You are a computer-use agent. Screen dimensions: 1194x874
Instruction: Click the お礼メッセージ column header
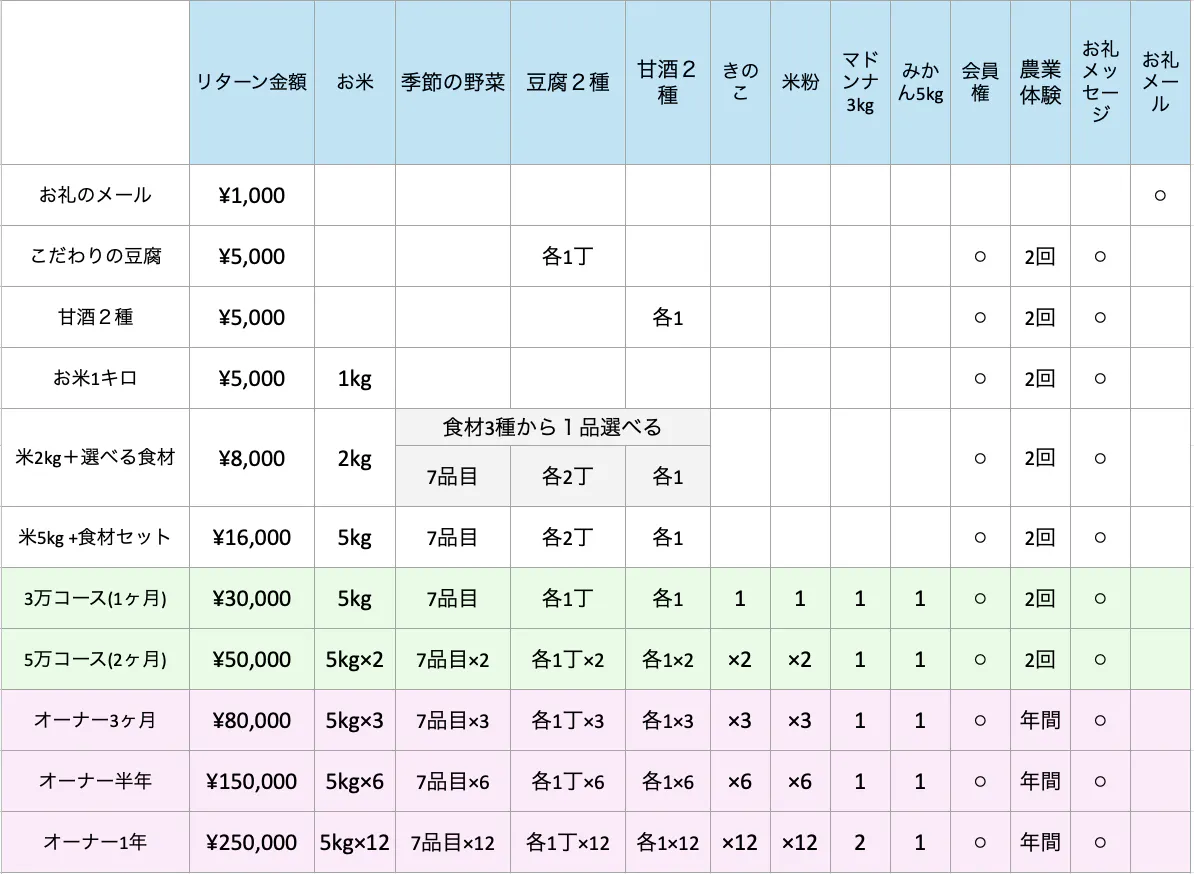pos(1100,83)
